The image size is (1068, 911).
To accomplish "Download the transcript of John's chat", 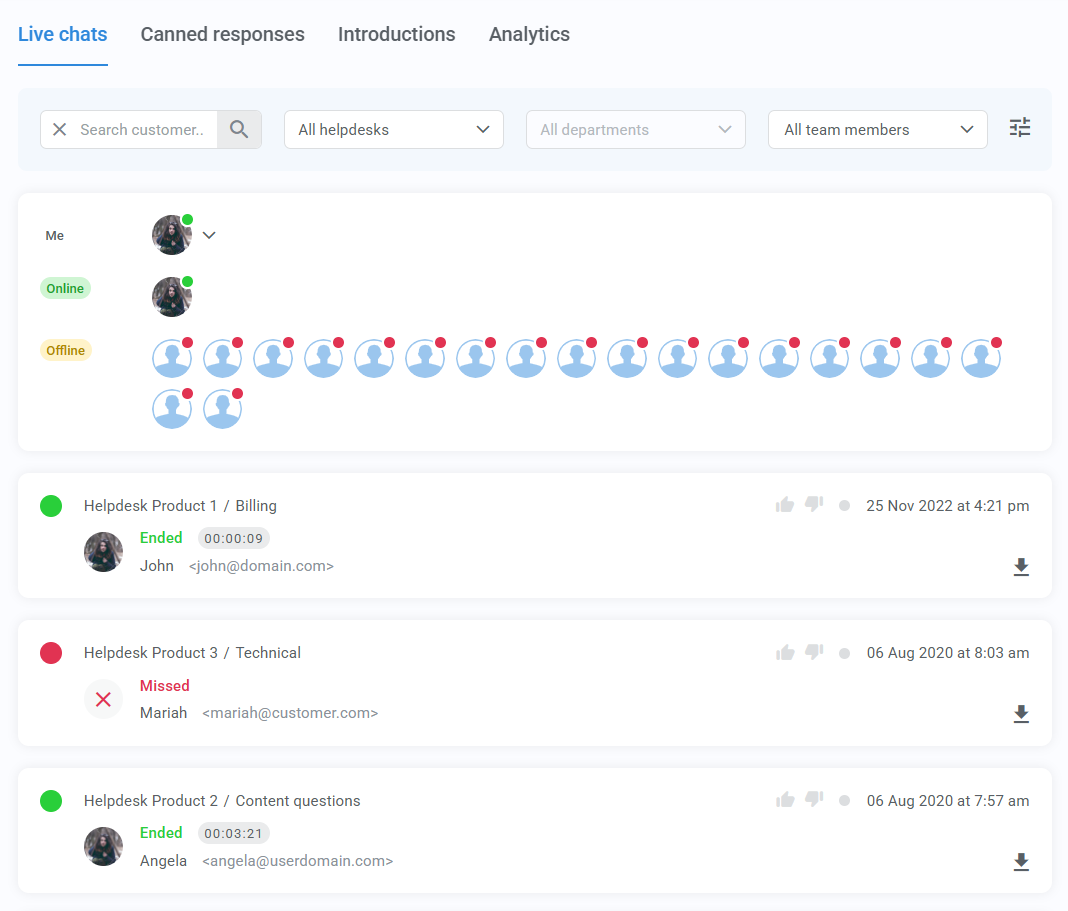I will click(1021, 567).
